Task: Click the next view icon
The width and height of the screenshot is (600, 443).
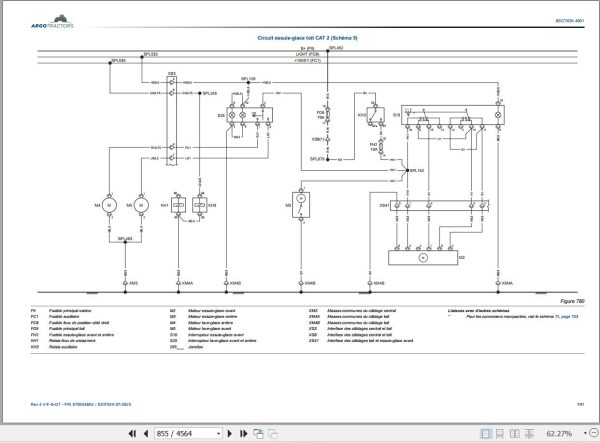Action: [x=273, y=433]
